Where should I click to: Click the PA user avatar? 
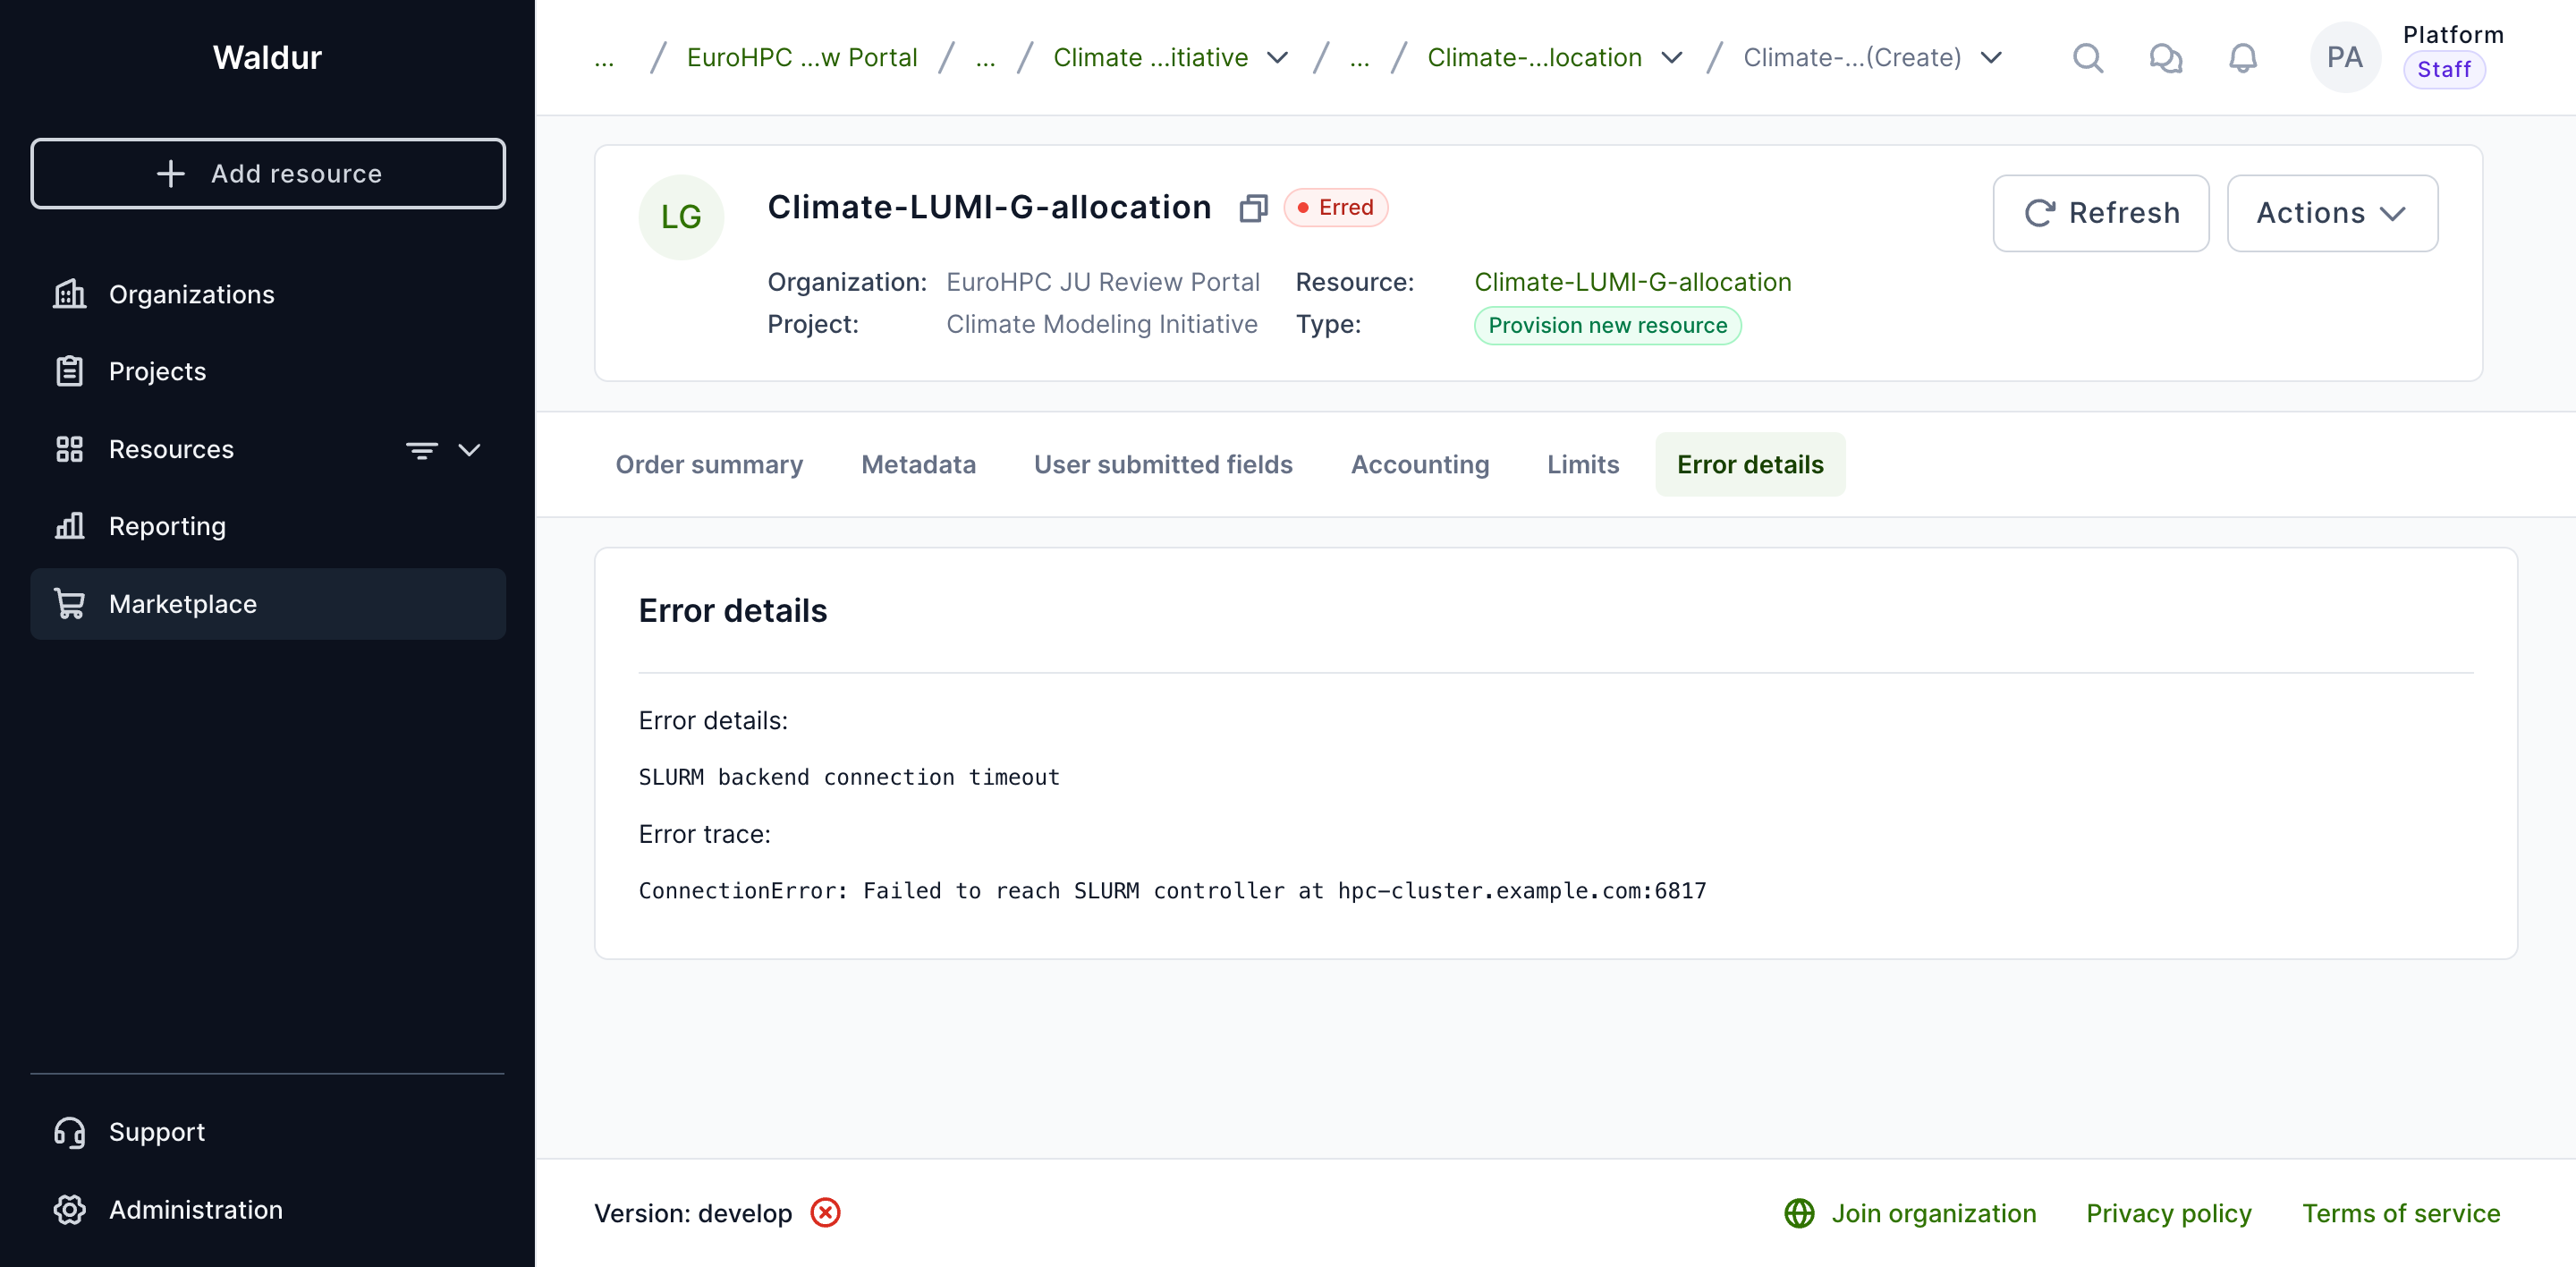click(2343, 57)
